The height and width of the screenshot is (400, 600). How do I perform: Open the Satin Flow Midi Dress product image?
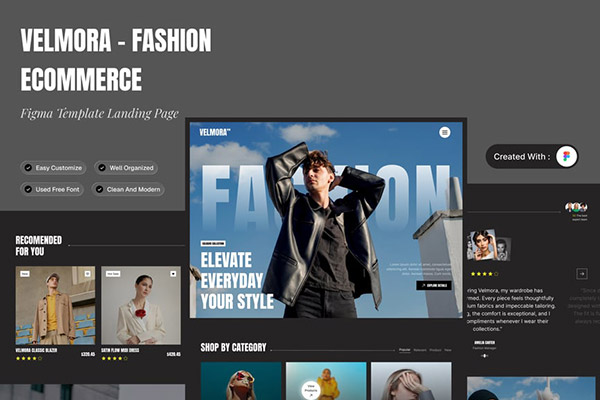click(x=141, y=305)
